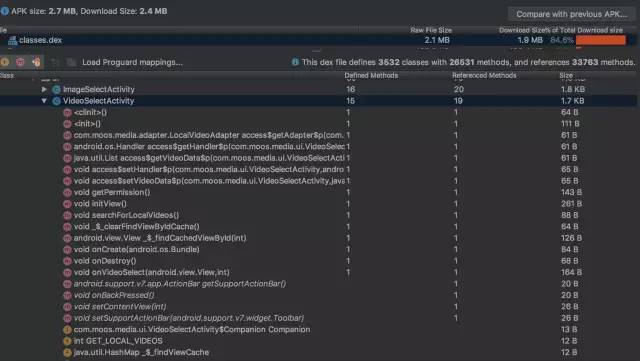Toggle the show fields filter icon
Image resolution: width=640 pixels, height=361 pixels.
click(5, 62)
